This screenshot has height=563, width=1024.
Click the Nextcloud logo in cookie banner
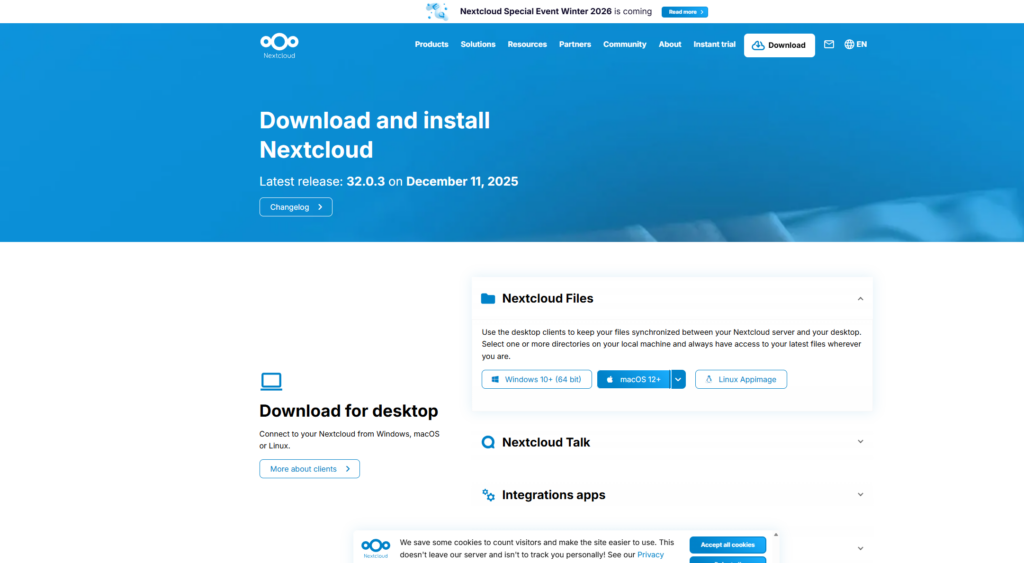376,547
